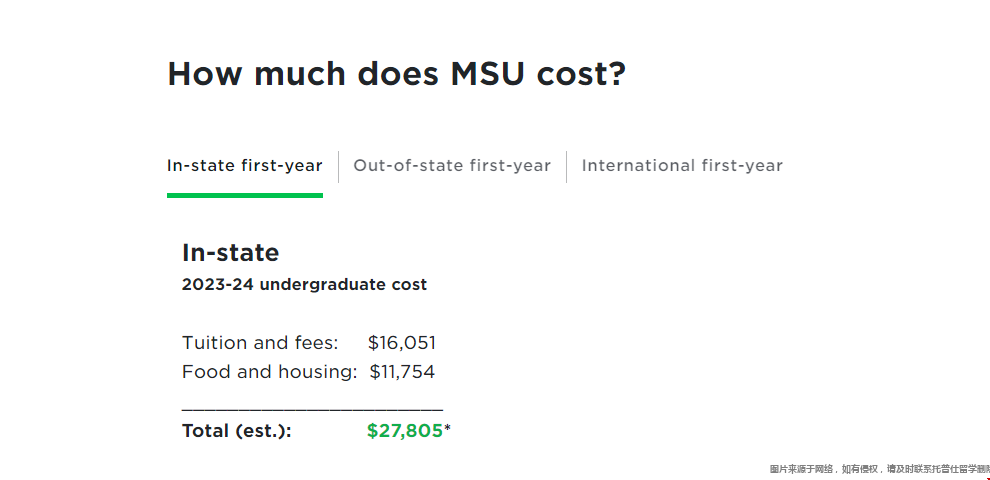The width and height of the screenshot is (990, 480).
Task: Click the green $27,805 total amount
Action: (x=405, y=431)
